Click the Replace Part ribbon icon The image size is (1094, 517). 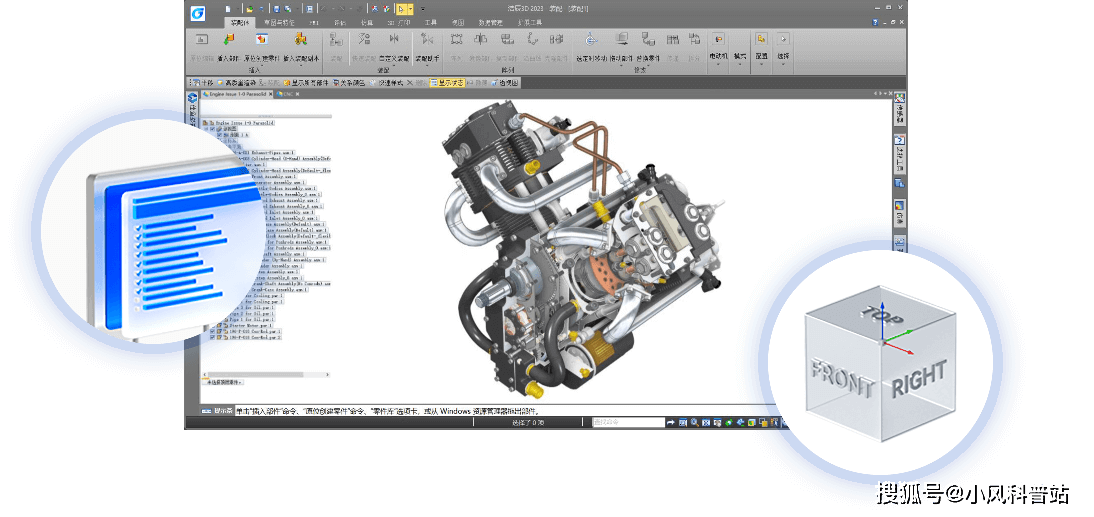click(x=650, y=41)
